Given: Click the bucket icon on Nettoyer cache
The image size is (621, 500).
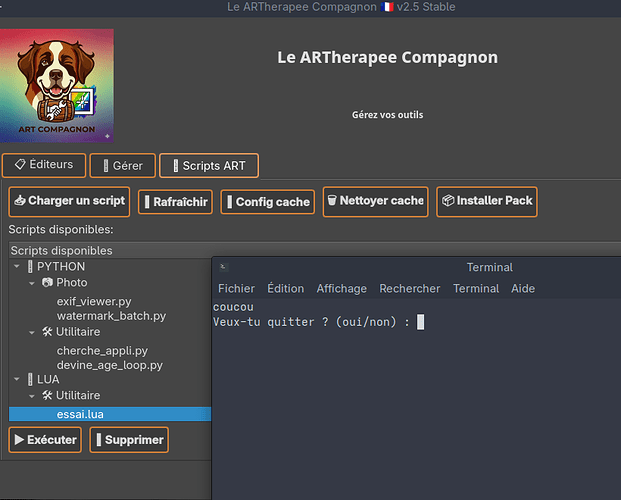Looking at the screenshot, I should (332, 200).
